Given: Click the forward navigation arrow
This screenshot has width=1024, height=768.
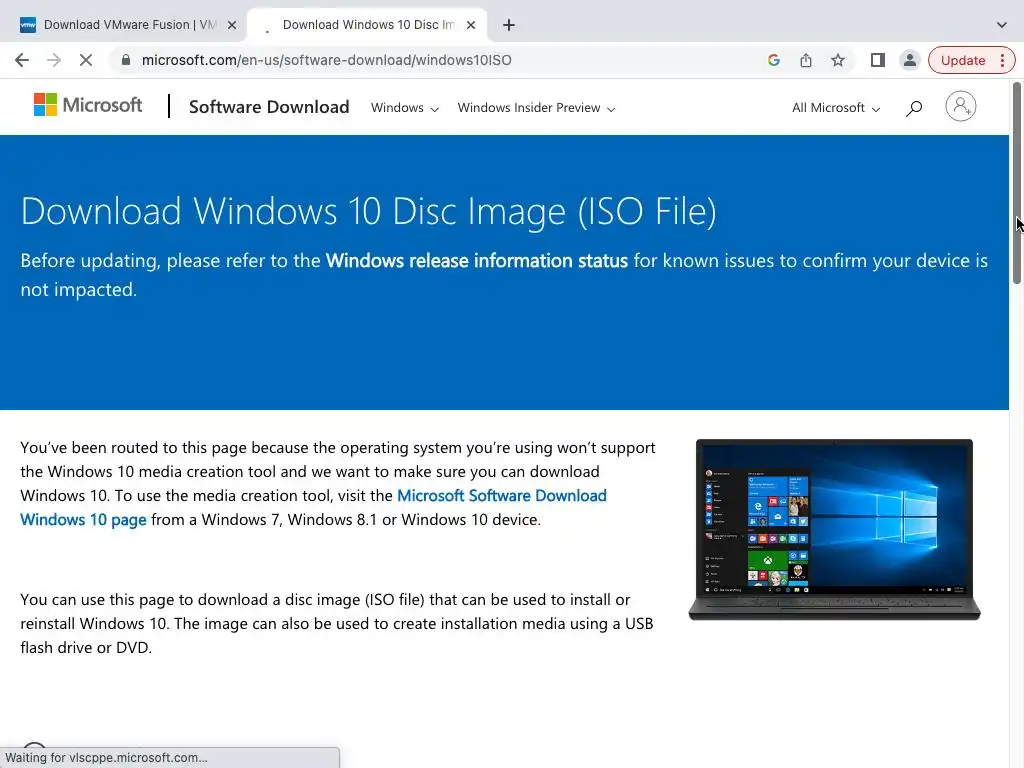Looking at the screenshot, I should tap(54, 60).
